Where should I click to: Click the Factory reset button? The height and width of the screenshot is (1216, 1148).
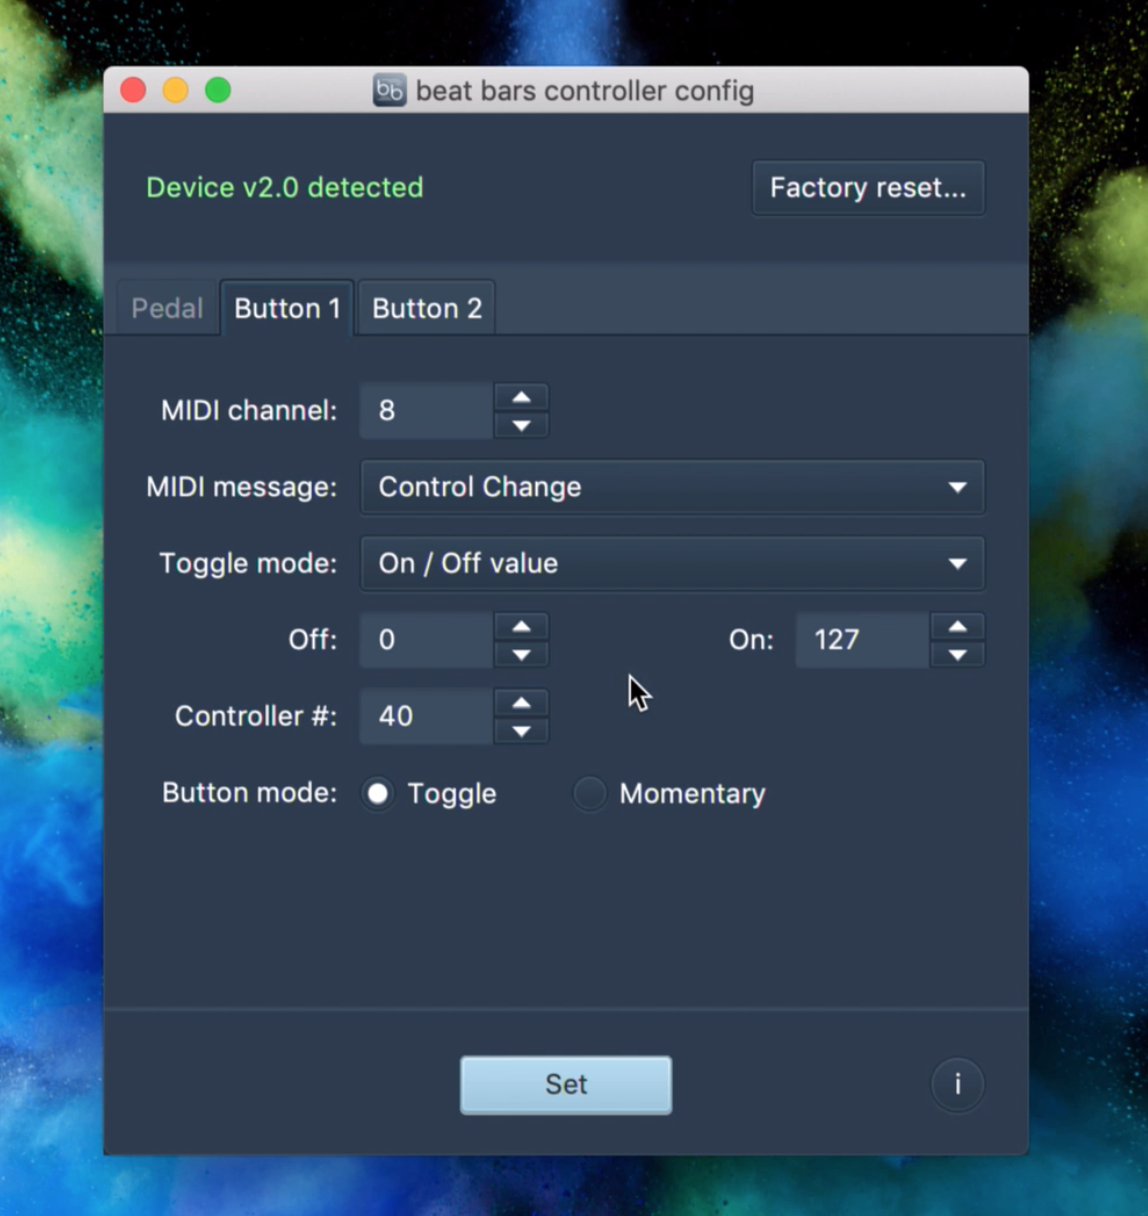coord(868,188)
